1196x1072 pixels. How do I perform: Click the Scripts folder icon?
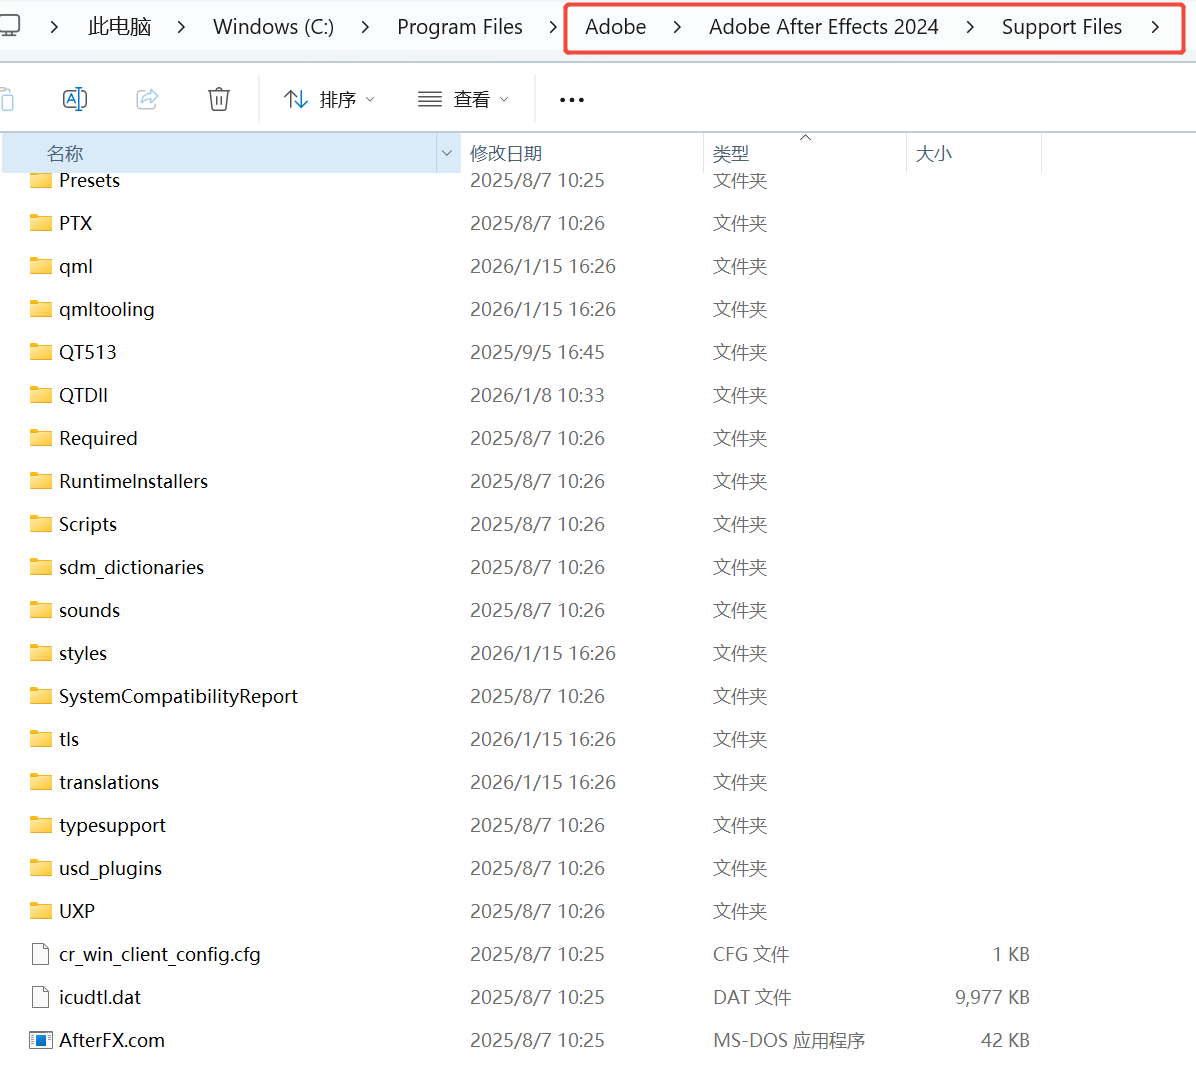pos(41,524)
